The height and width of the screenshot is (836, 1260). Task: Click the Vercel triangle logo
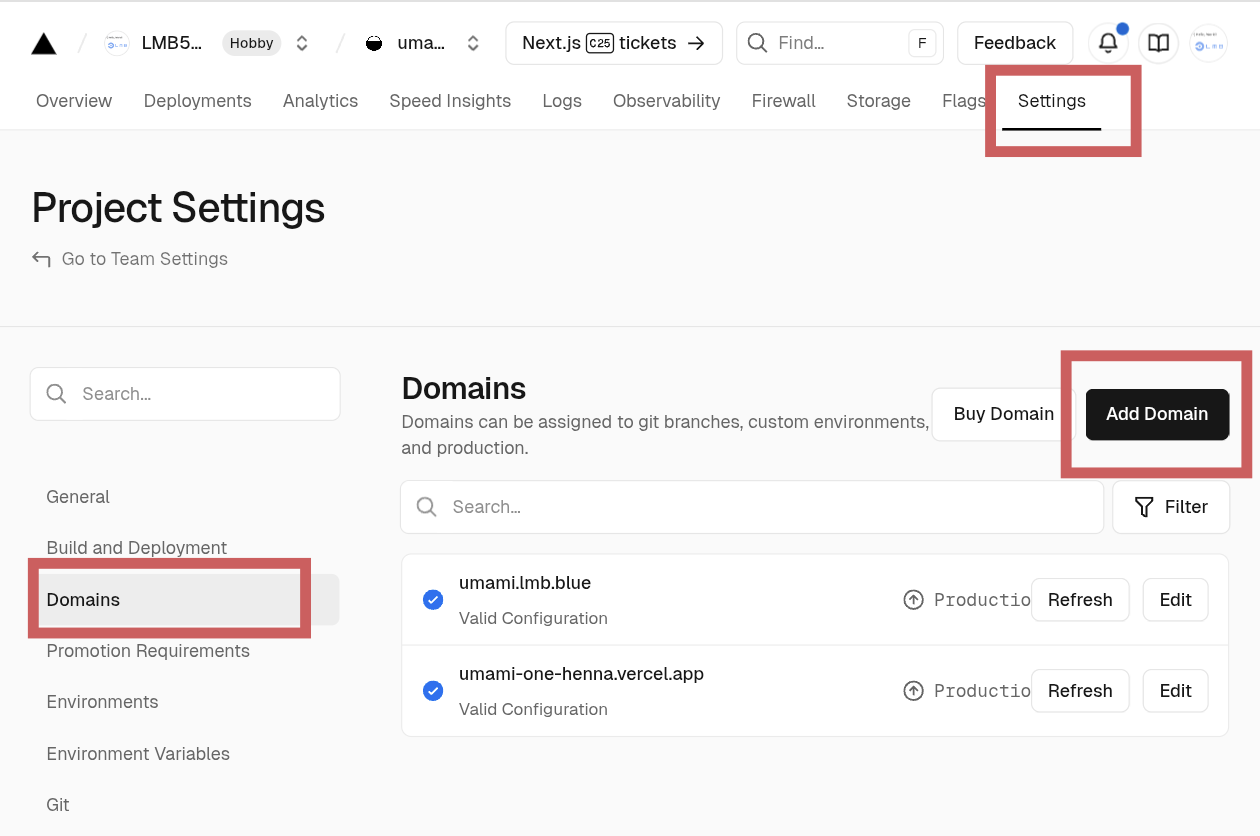(x=44, y=43)
